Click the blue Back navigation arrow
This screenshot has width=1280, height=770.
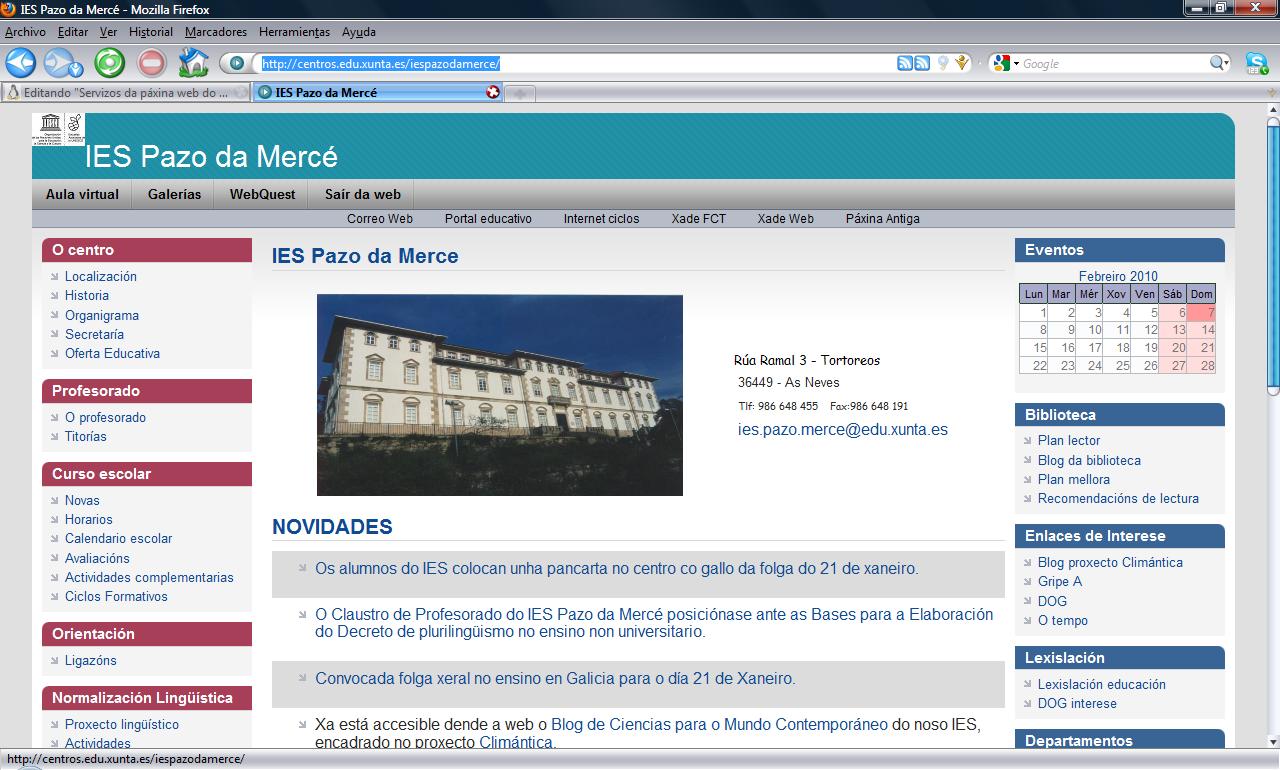(x=21, y=63)
